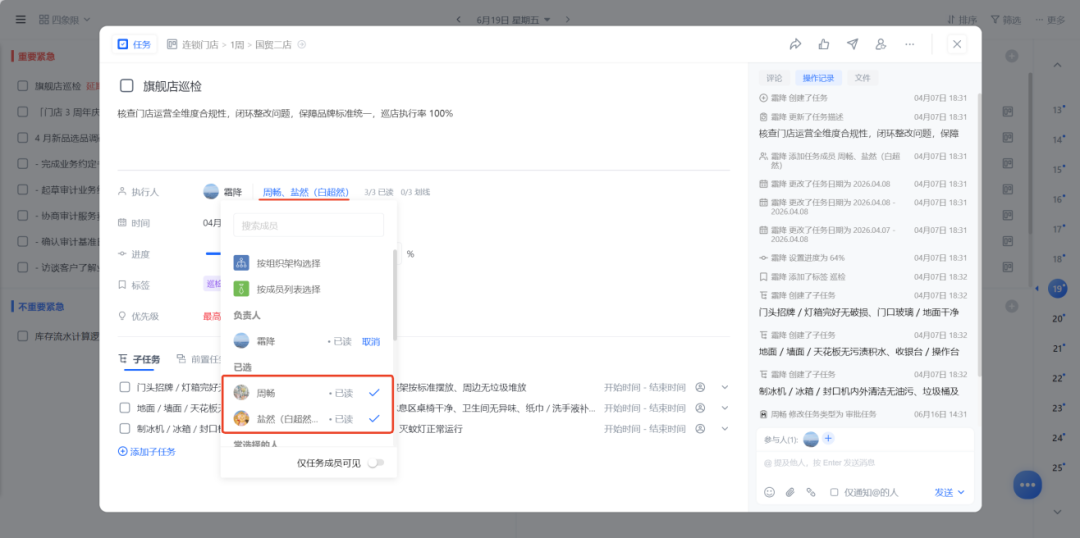The width and height of the screenshot is (1080, 538).
Task: Click 国贸二店 in breadcrumb
Action: [273, 45]
